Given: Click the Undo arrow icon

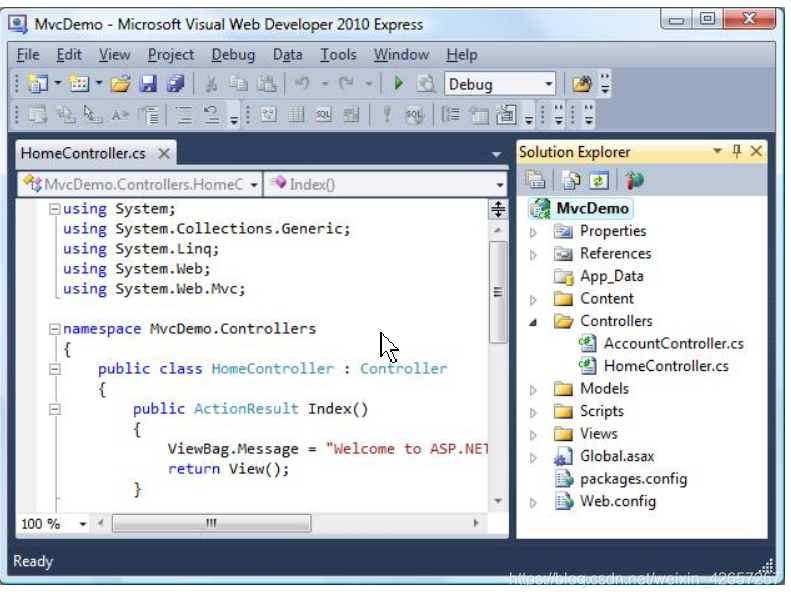Looking at the screenshot, I should pos(302,84).
